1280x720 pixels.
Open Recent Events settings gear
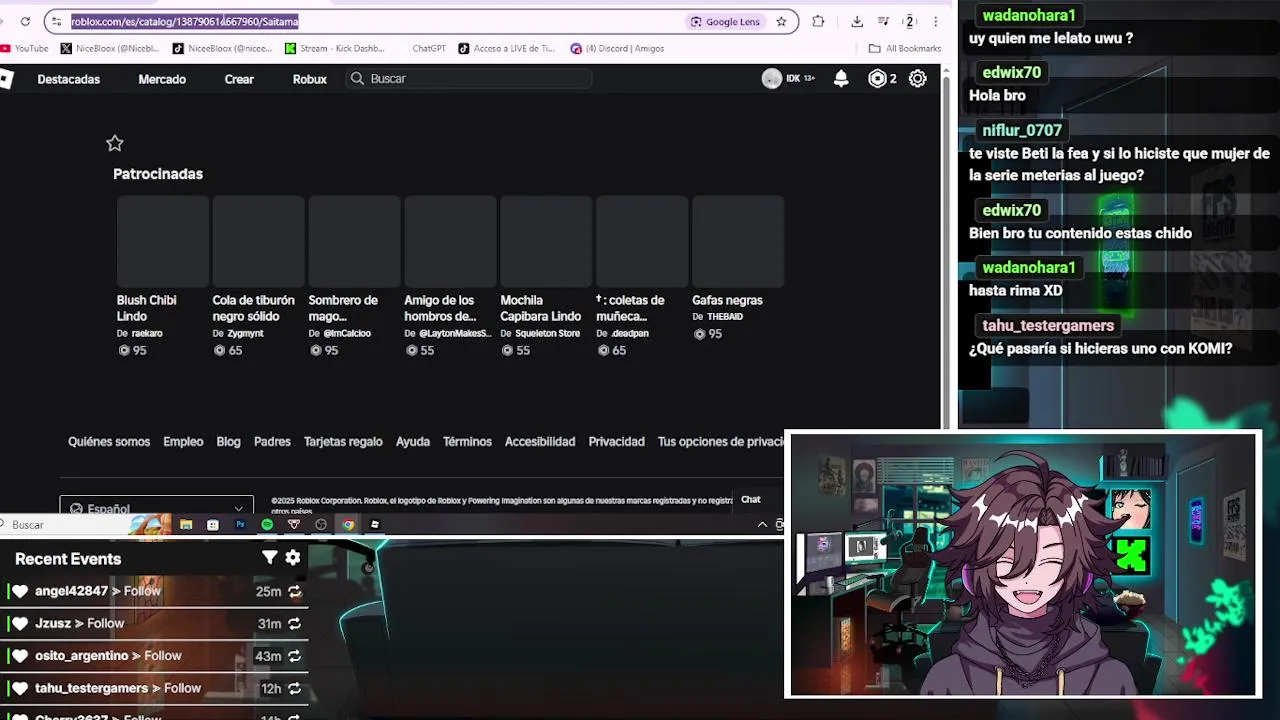click(x=293, y=558)
